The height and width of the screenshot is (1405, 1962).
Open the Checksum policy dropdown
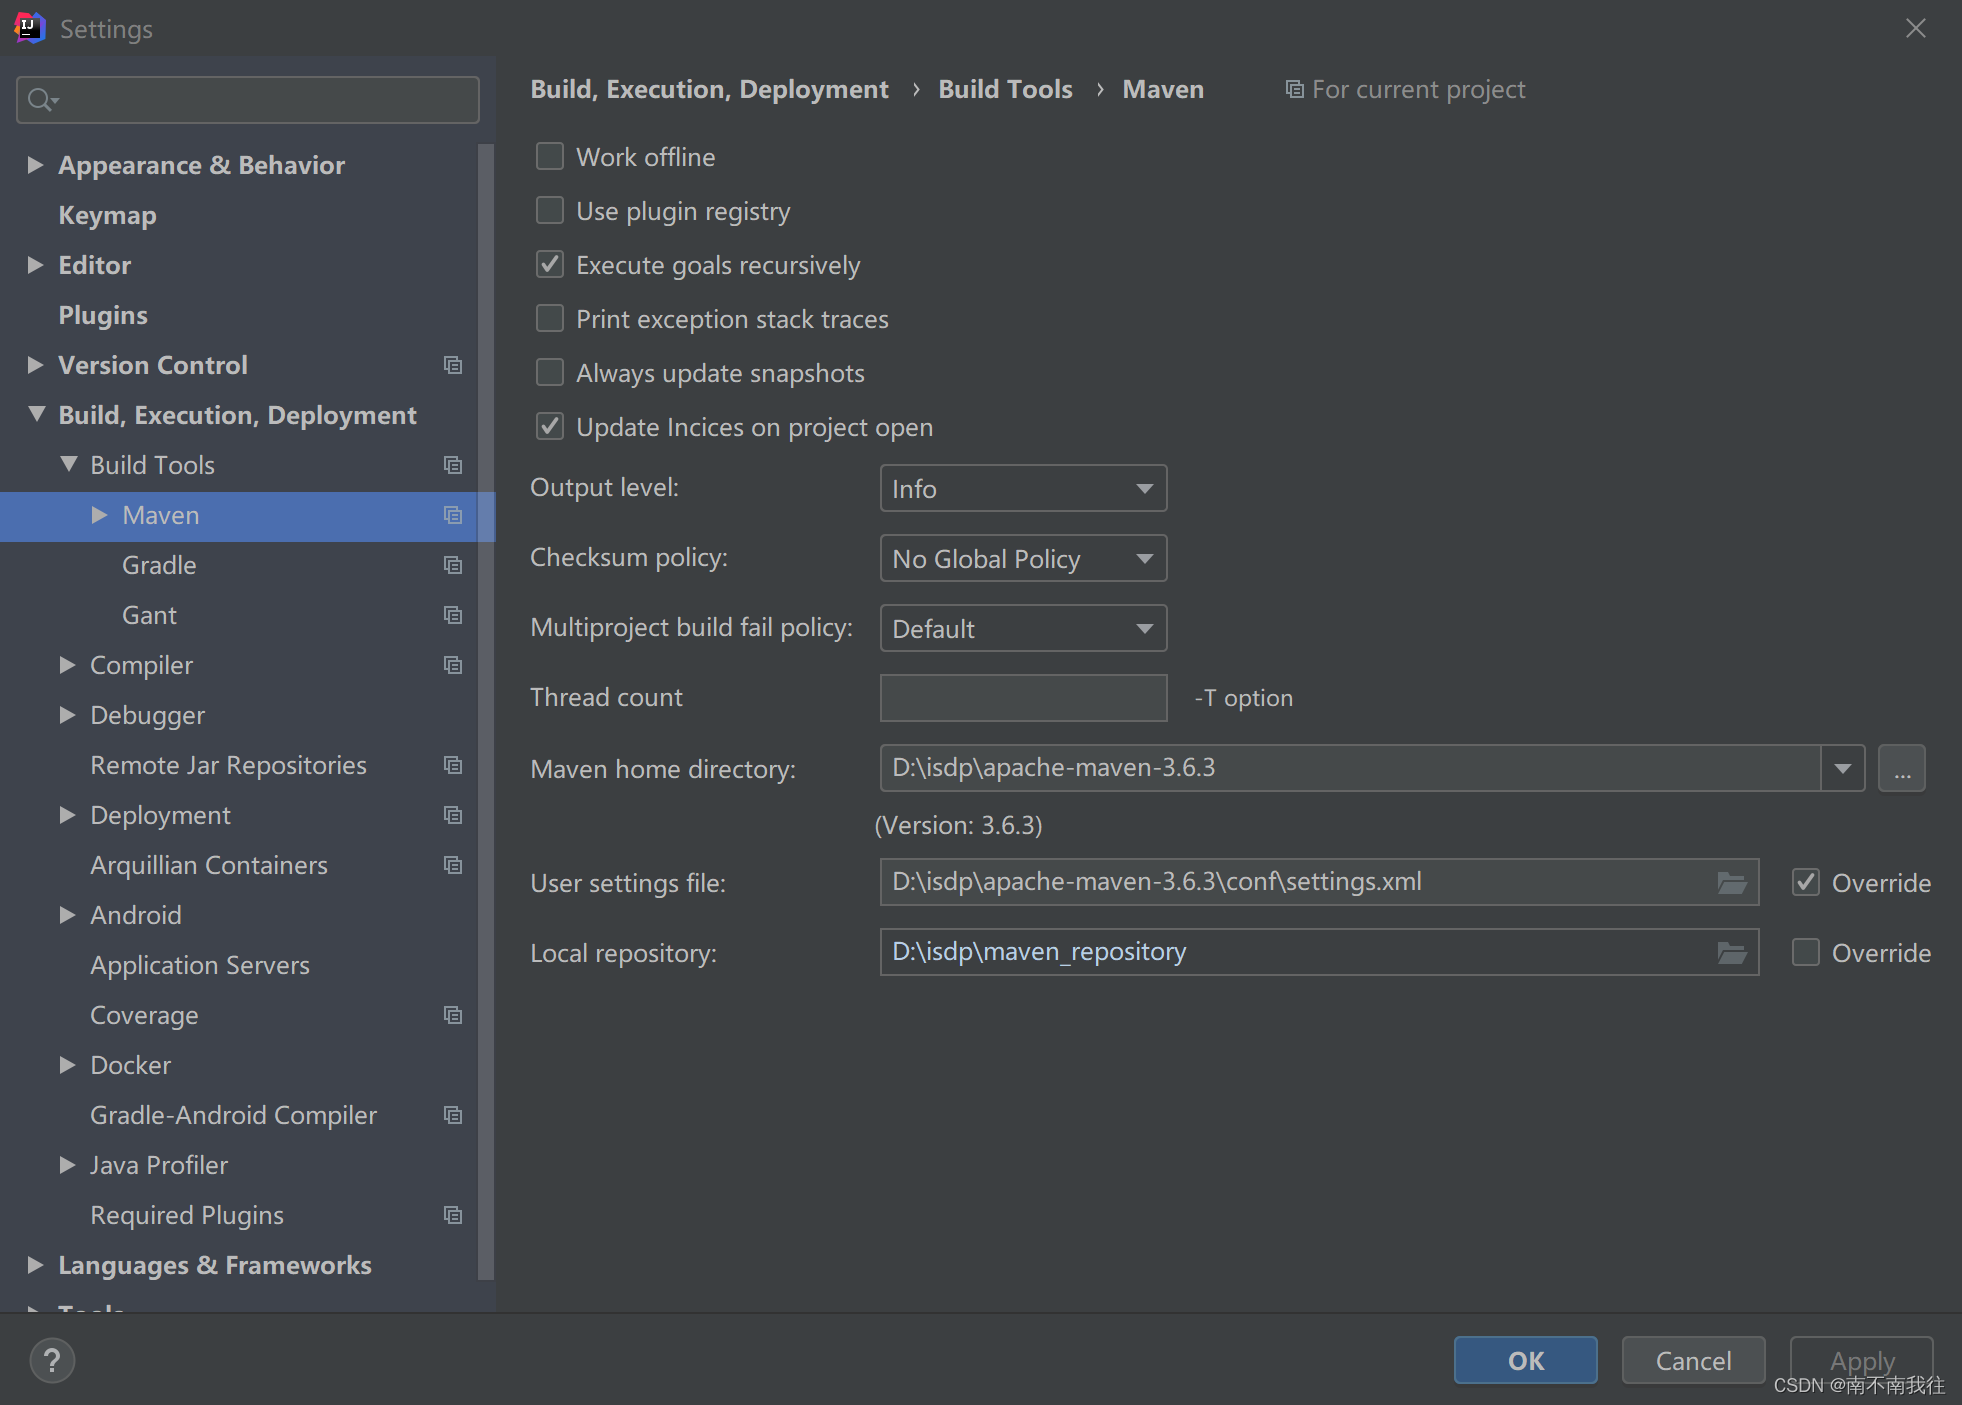(1022, 558)
